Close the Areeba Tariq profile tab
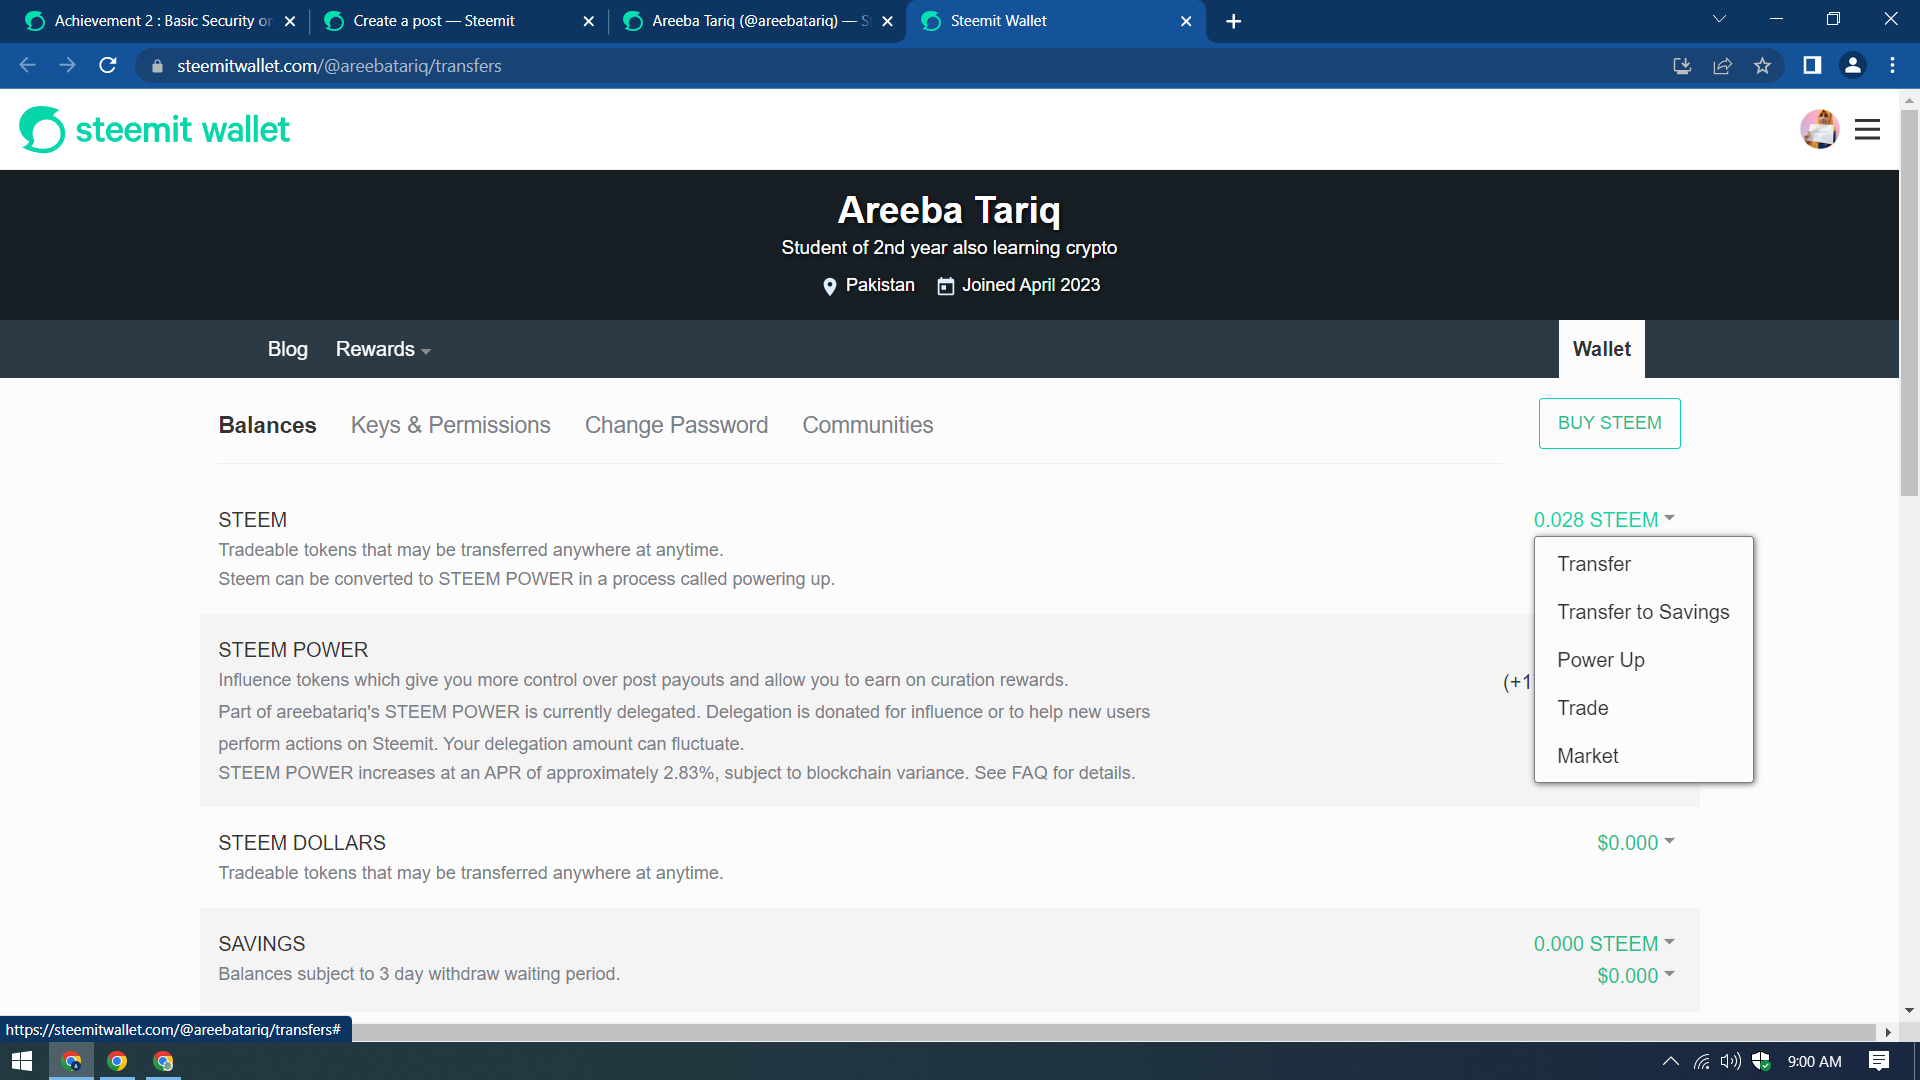The width and height of the screenshot is (1920, 1080). 887,21
